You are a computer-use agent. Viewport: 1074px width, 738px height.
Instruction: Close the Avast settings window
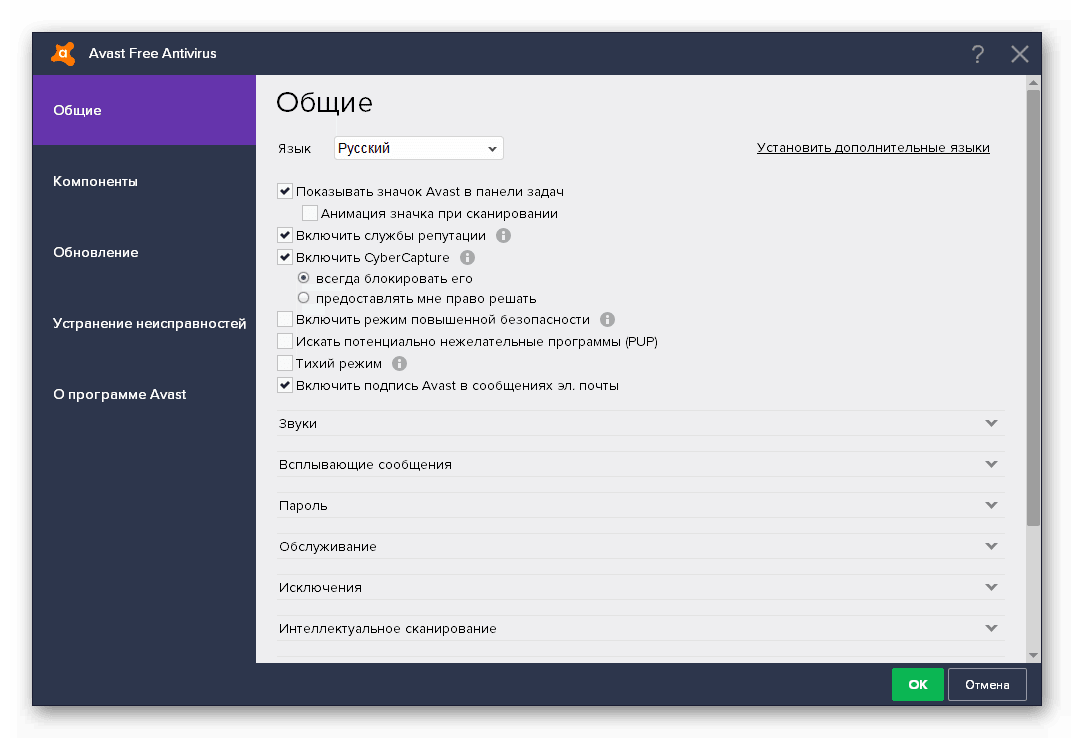[x=1020, y=54]
